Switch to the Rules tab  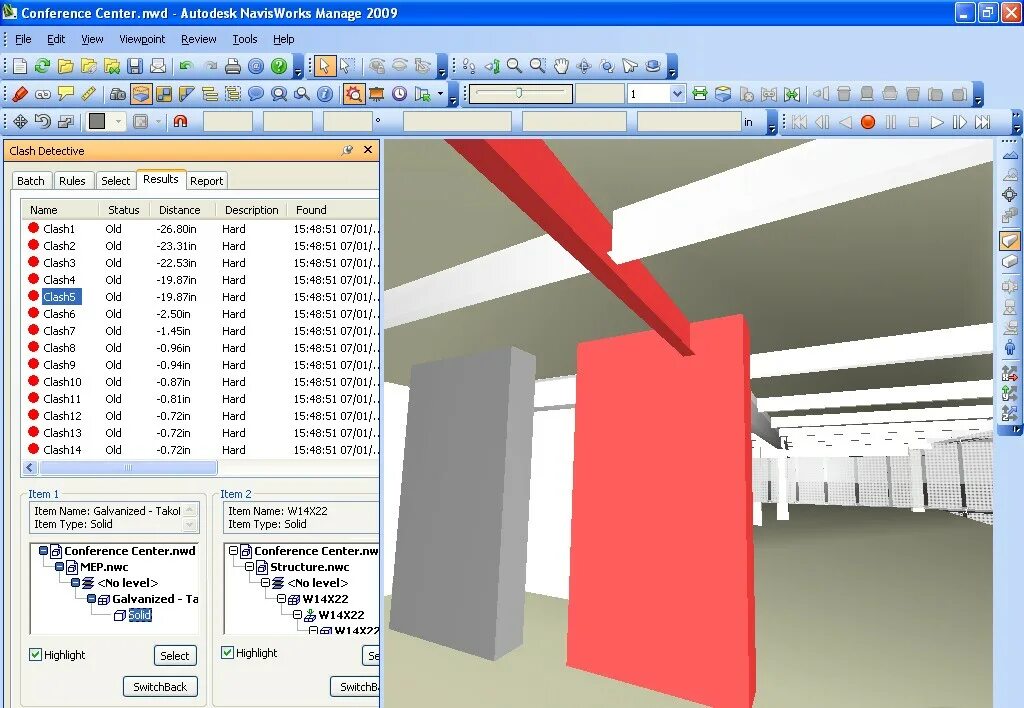pos(72,181)
